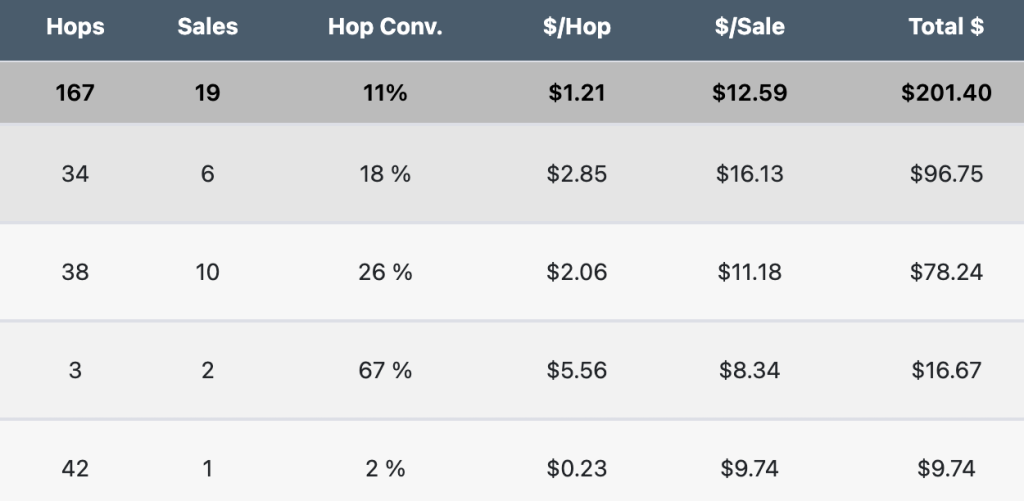Select the $2.85 per hop cell

click(x=577, y=174)
